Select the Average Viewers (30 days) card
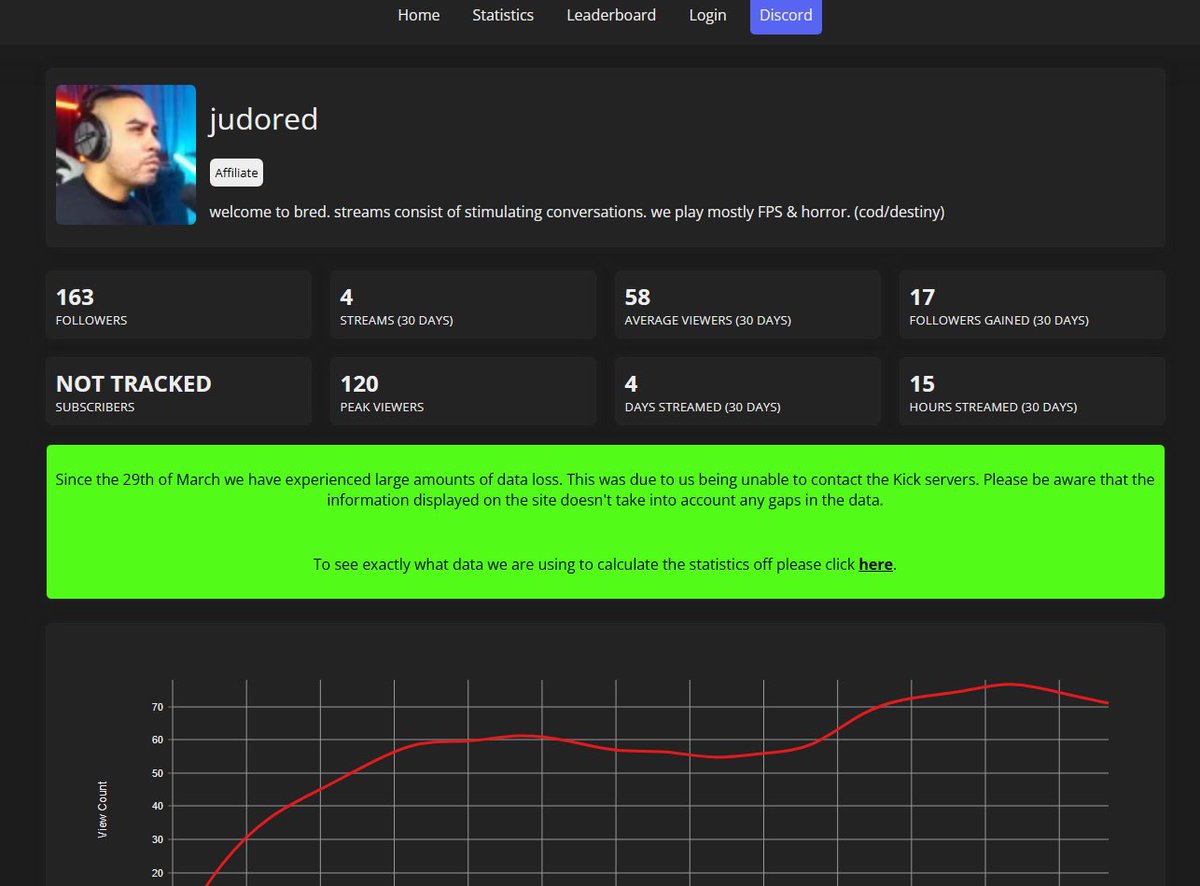 [x=748, y=304]
